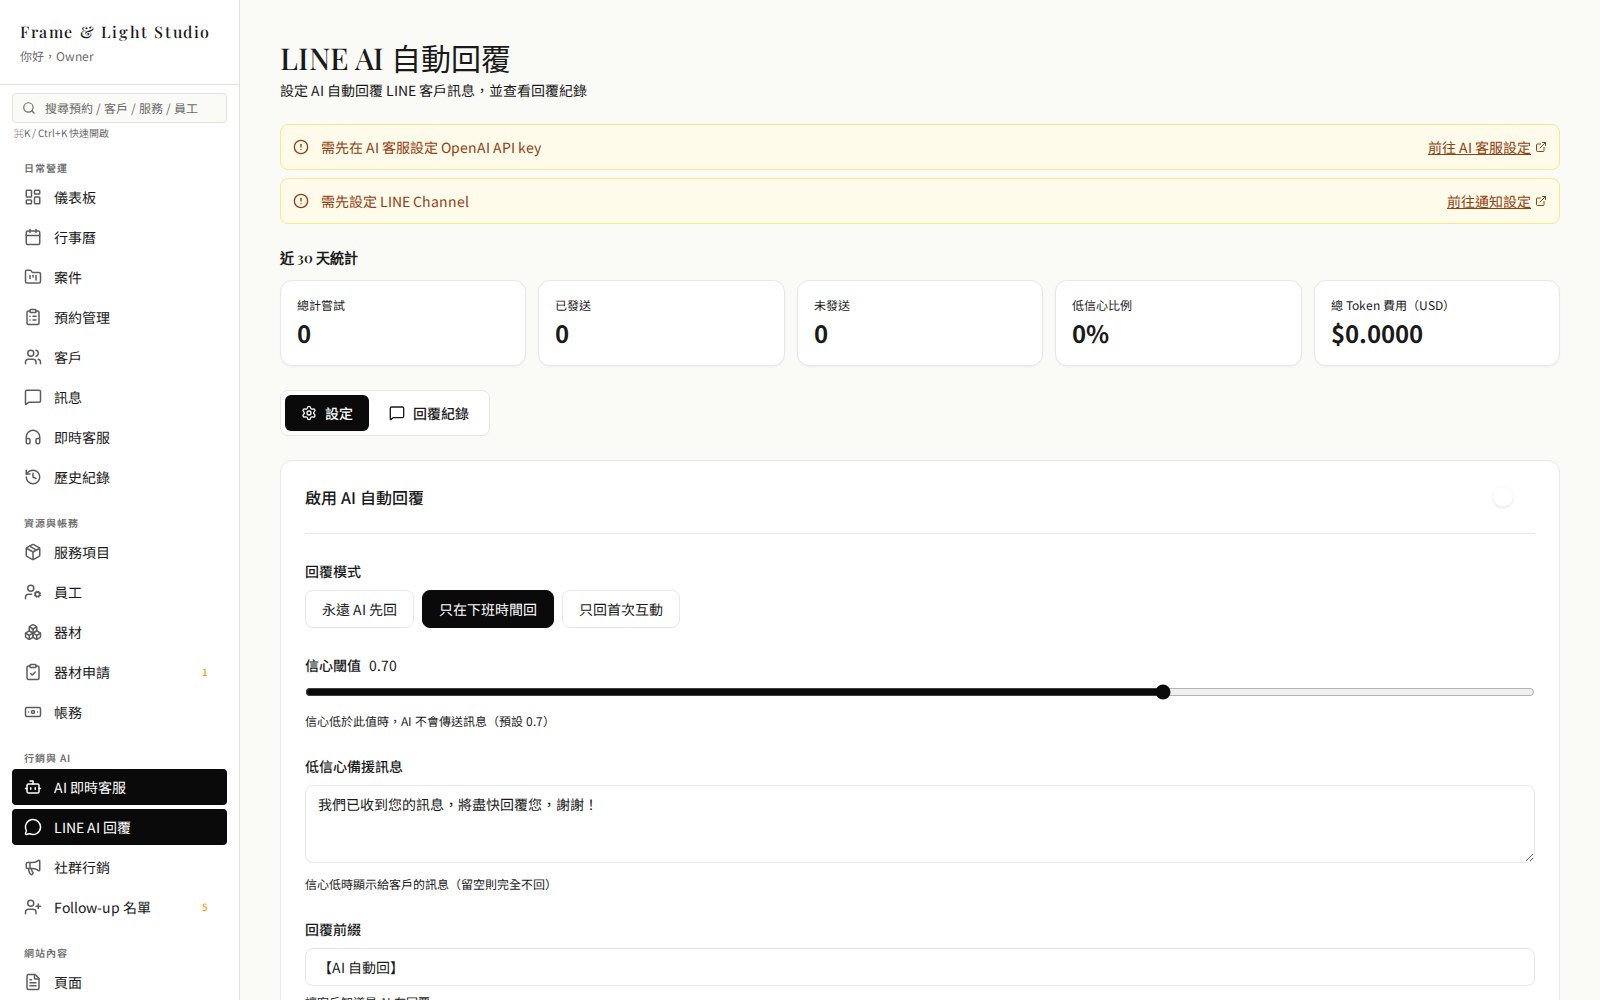Click the warning icon in the LINE Channel banner

[301, 201]
